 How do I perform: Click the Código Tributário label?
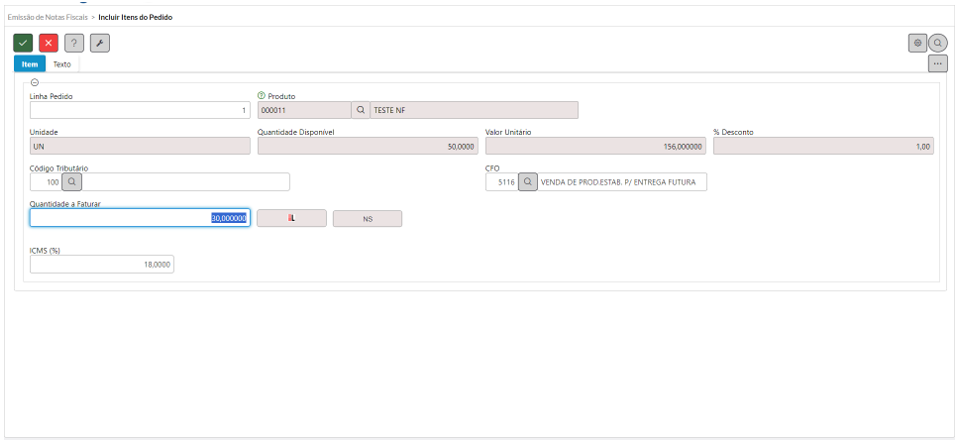tap(59, 168)
